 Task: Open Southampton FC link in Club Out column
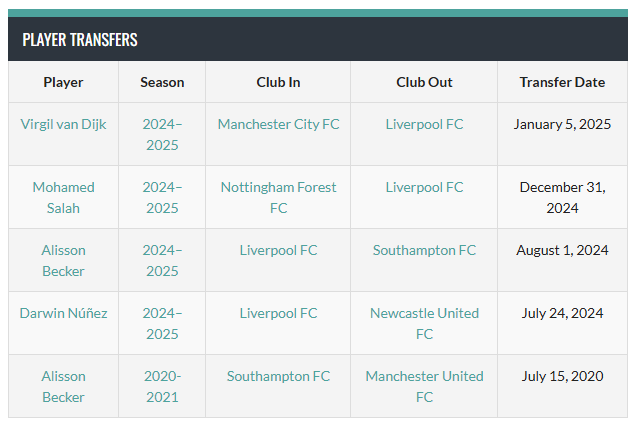[424, 250]
